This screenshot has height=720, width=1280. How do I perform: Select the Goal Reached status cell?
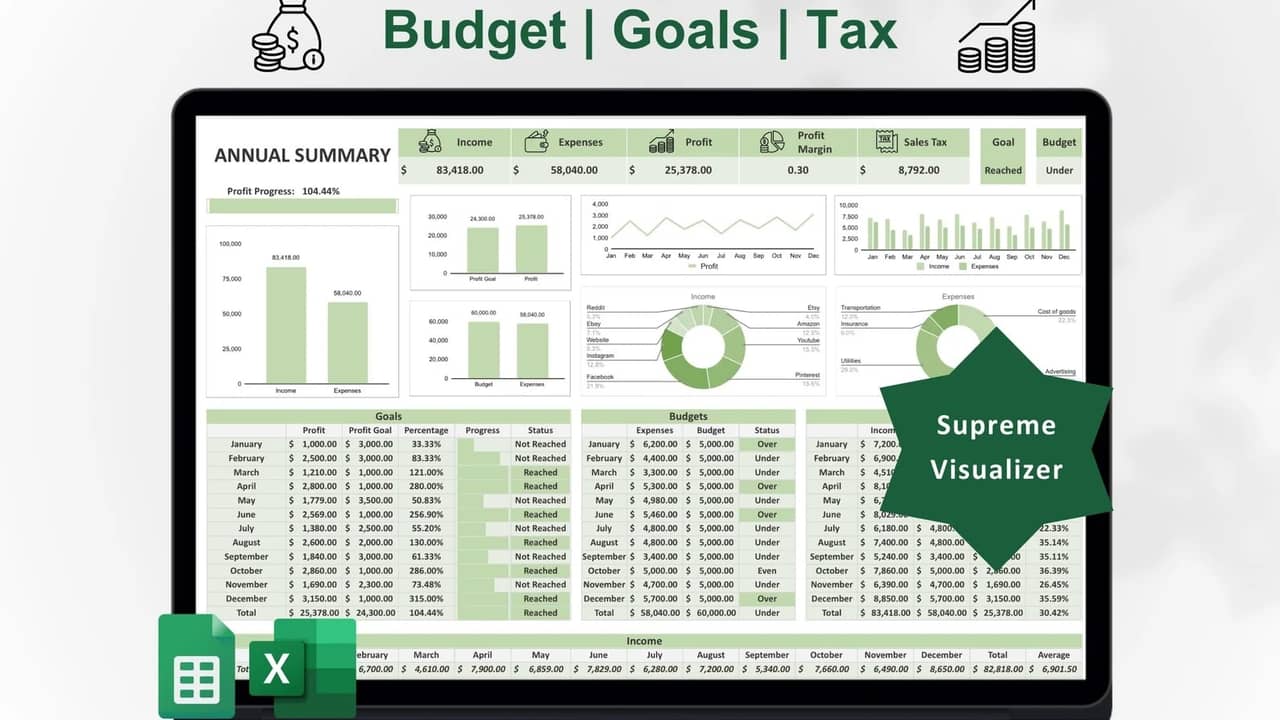tap(1003, 170)
